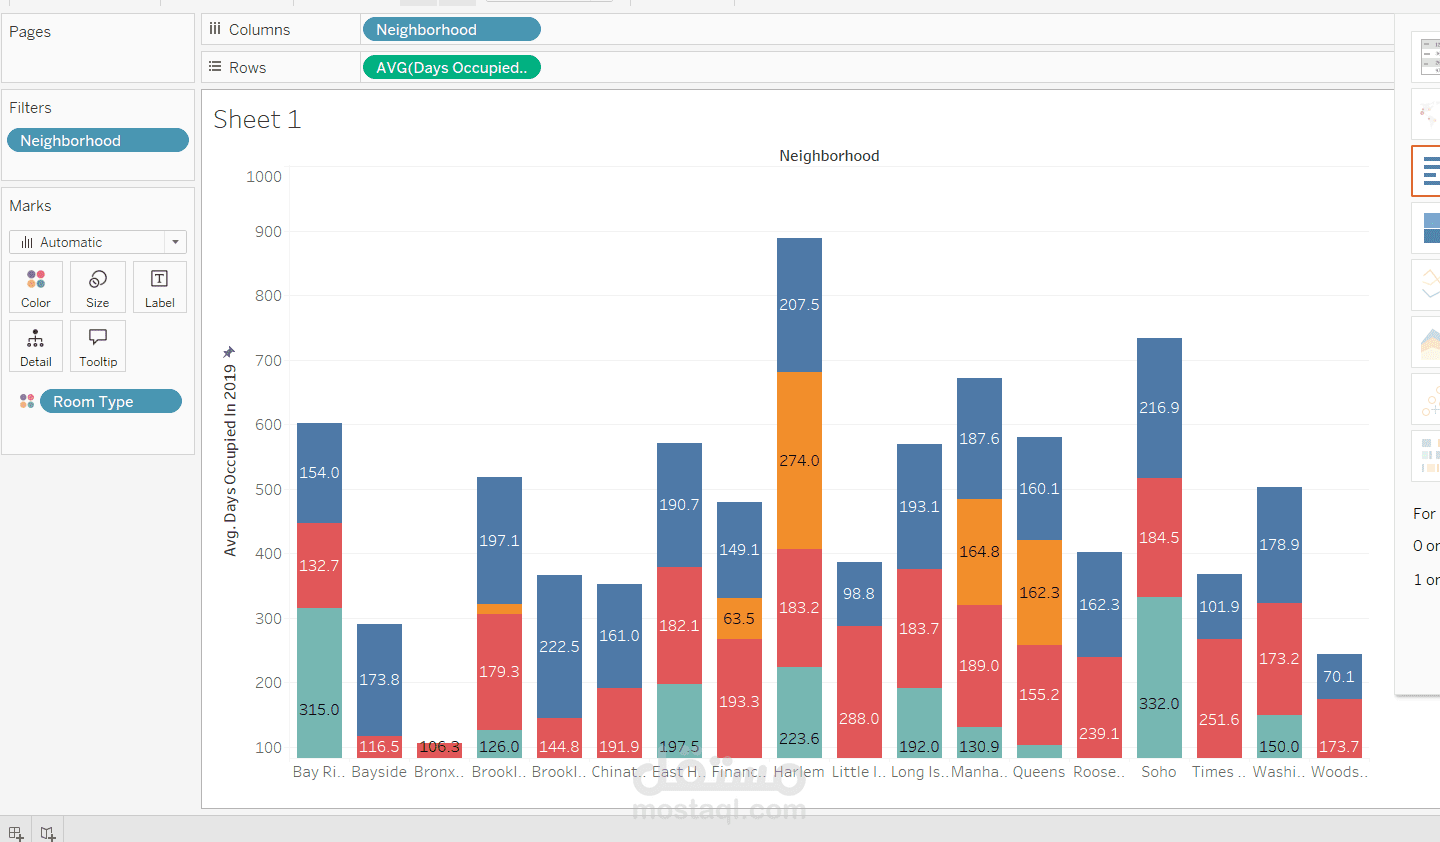Click the Bayside label on the x-axis
Screen dimensions: 1440x842
coord(379,772)
